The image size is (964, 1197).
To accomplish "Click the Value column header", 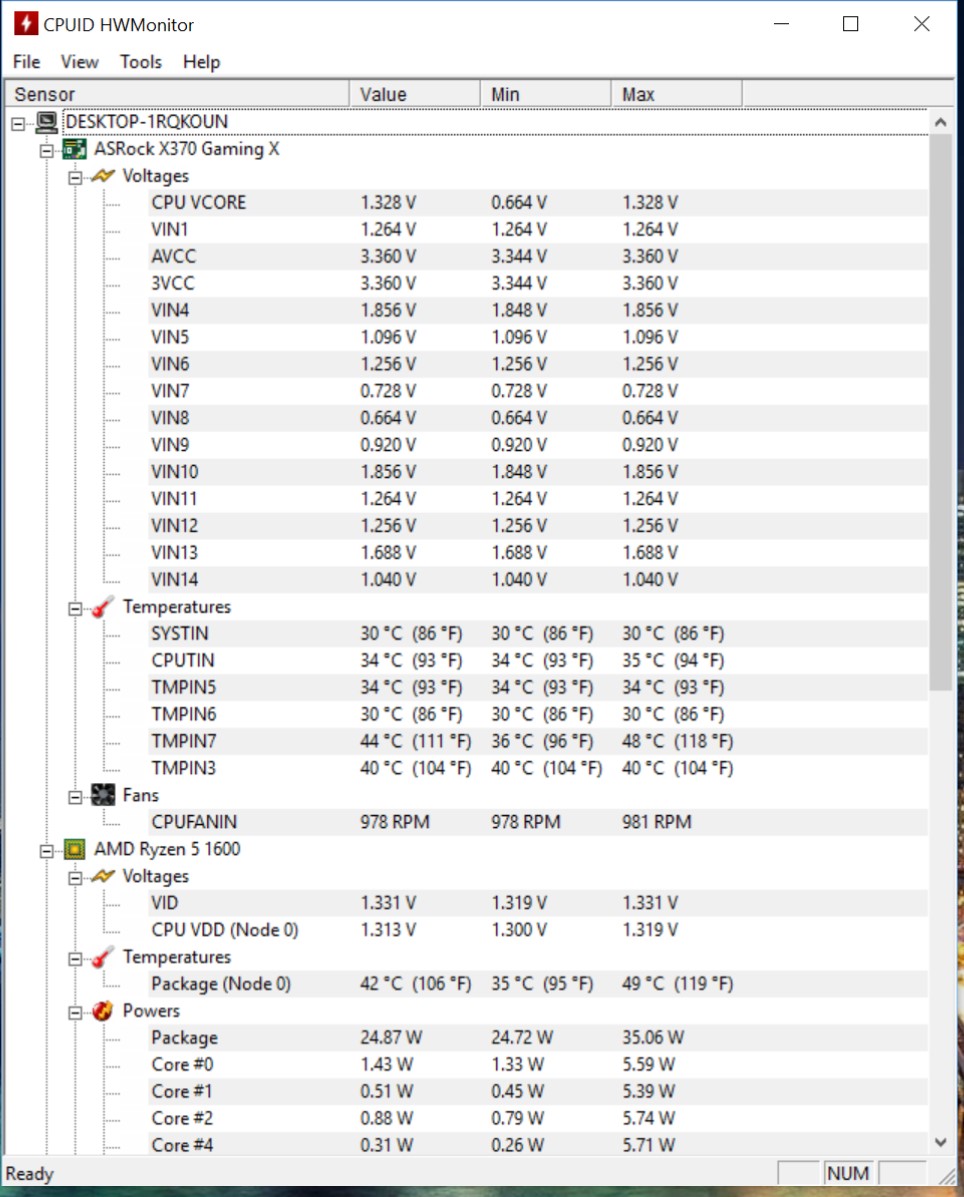I will 414,94.
